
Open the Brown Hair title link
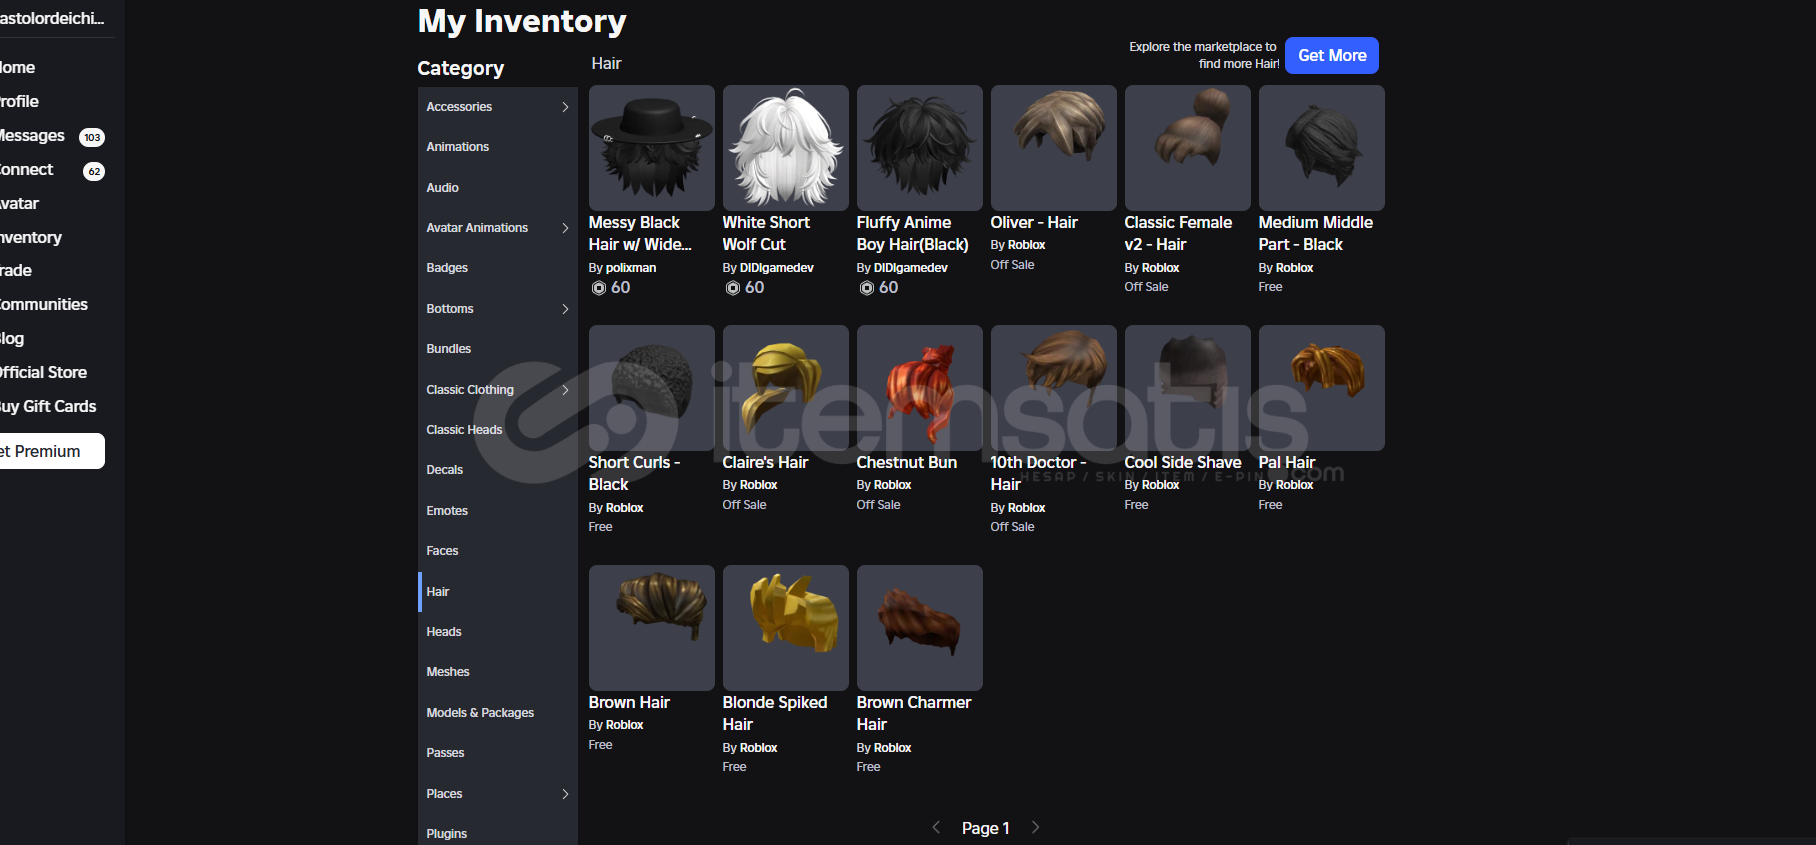[629, 702]
